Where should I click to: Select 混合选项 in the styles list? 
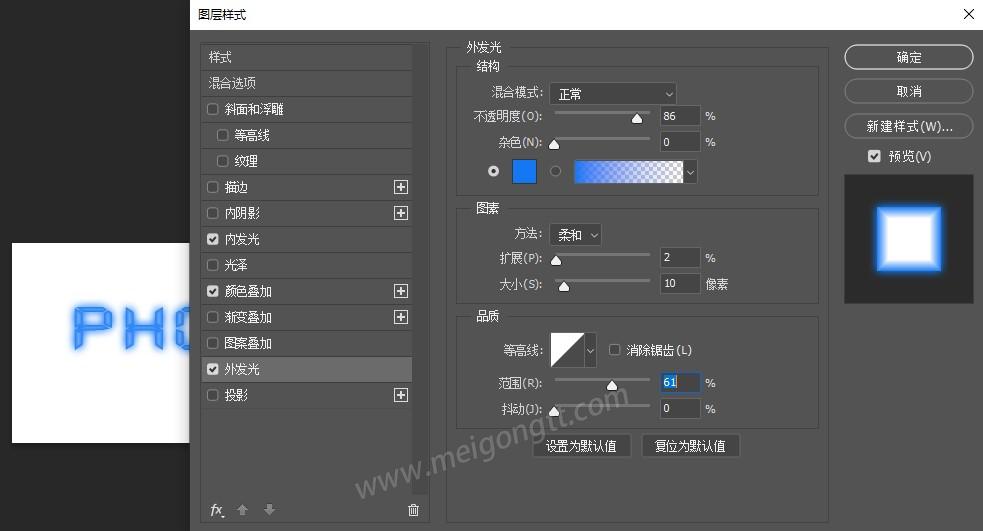(x=306, y=83)
